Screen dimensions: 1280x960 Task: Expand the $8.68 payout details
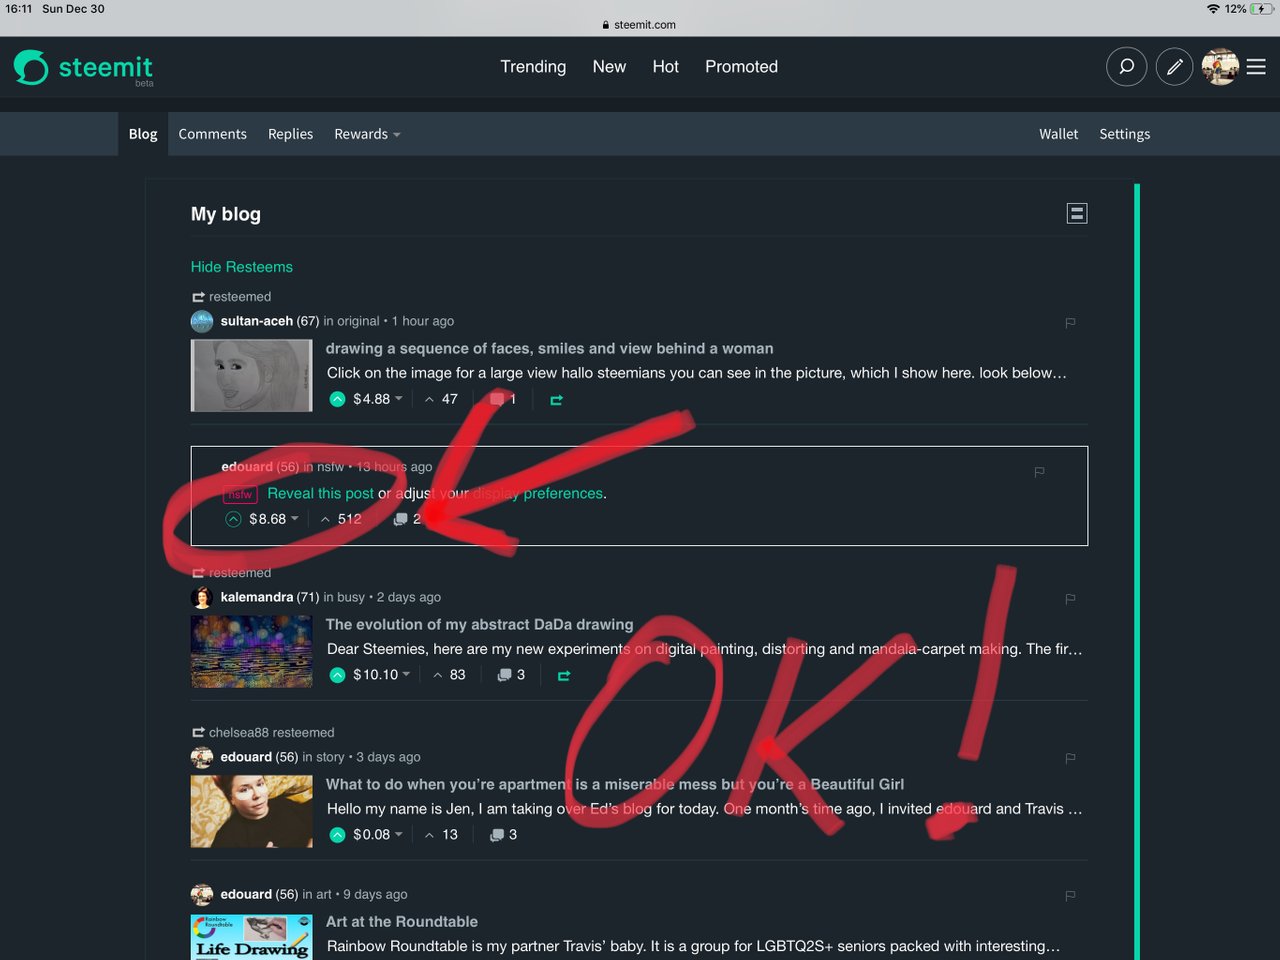(274, 519)
